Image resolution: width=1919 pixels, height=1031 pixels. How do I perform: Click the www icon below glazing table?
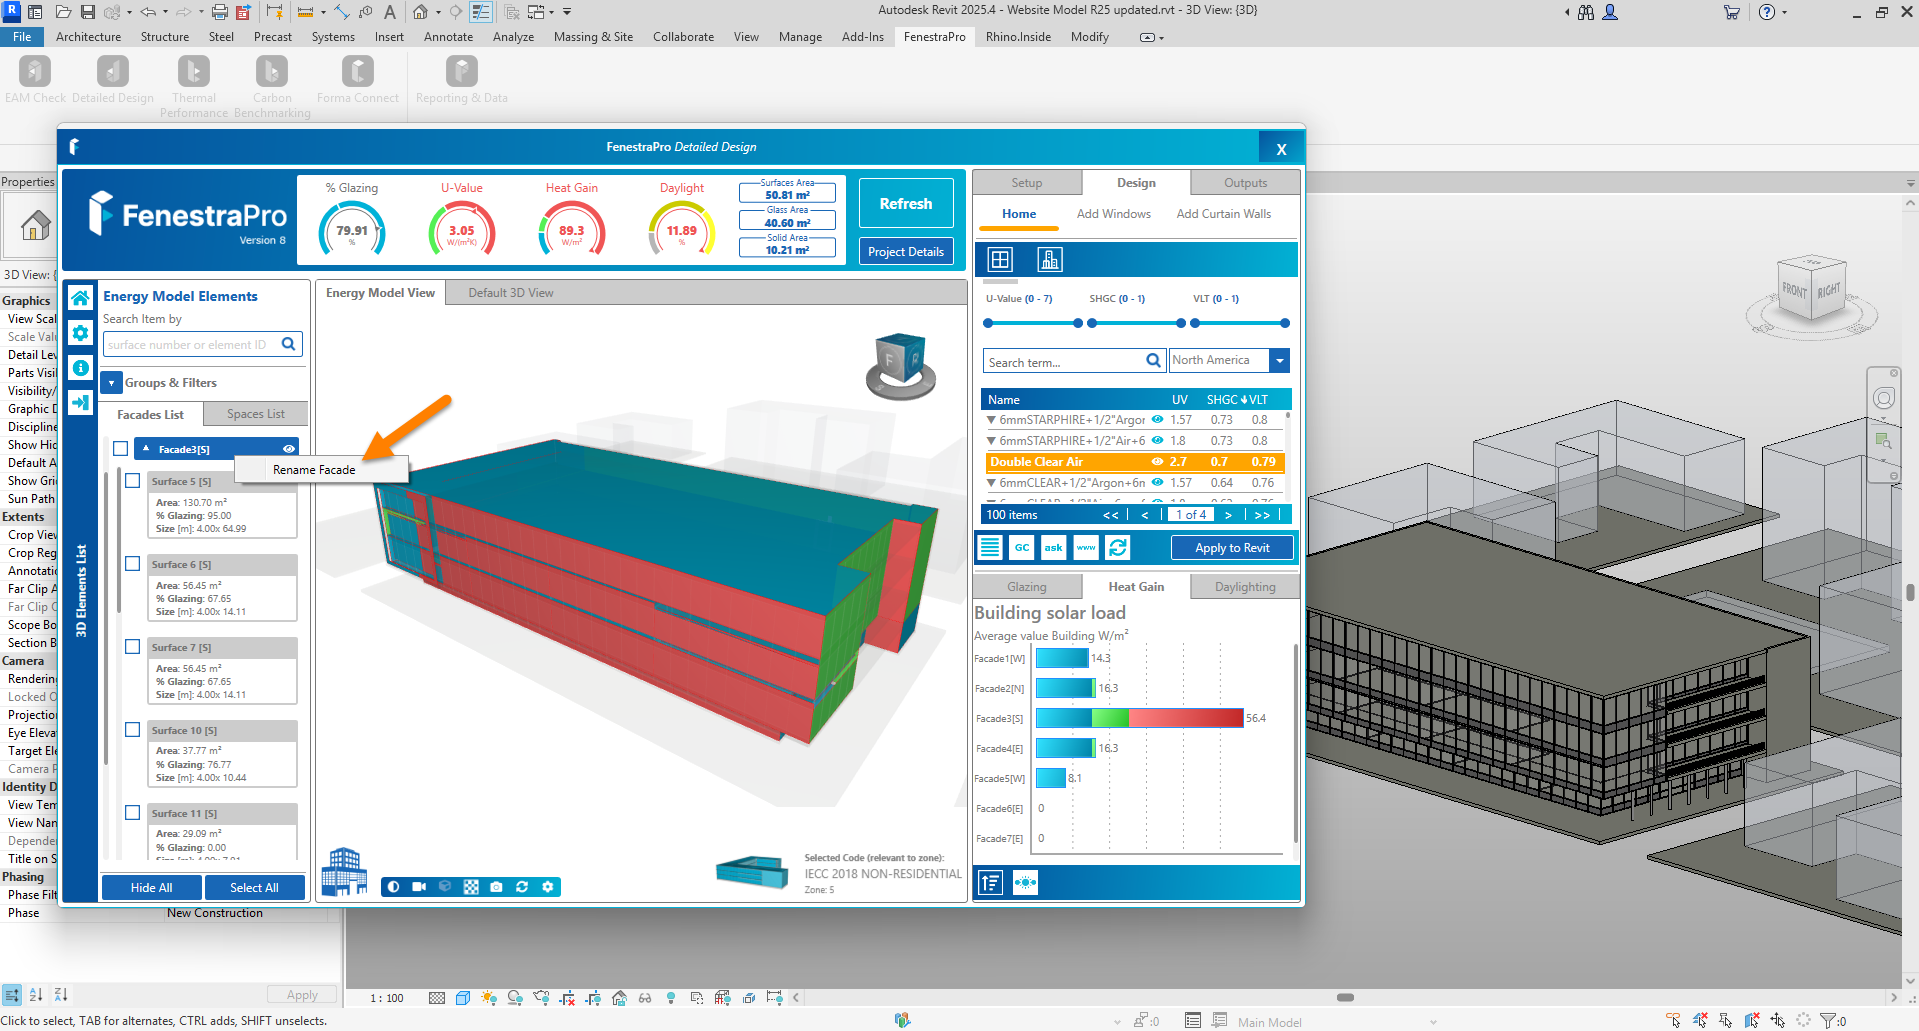point(1086,547)
